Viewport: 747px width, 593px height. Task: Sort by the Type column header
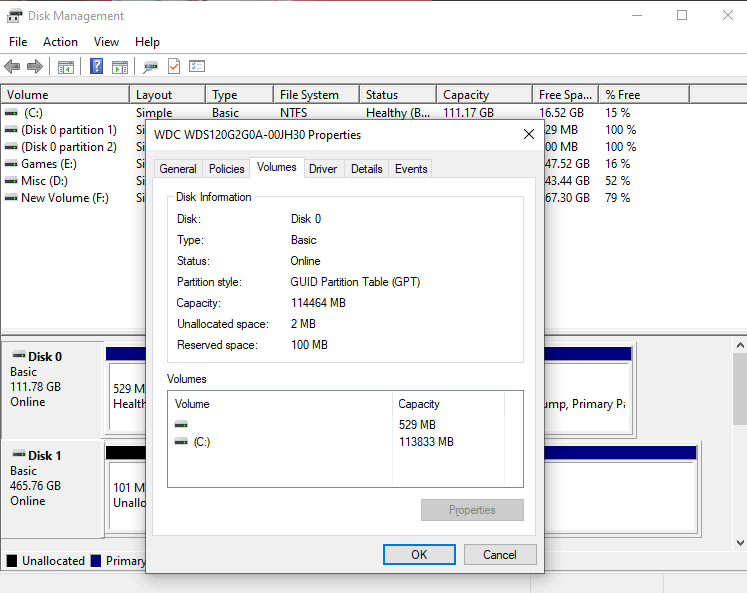pos(240,95)
